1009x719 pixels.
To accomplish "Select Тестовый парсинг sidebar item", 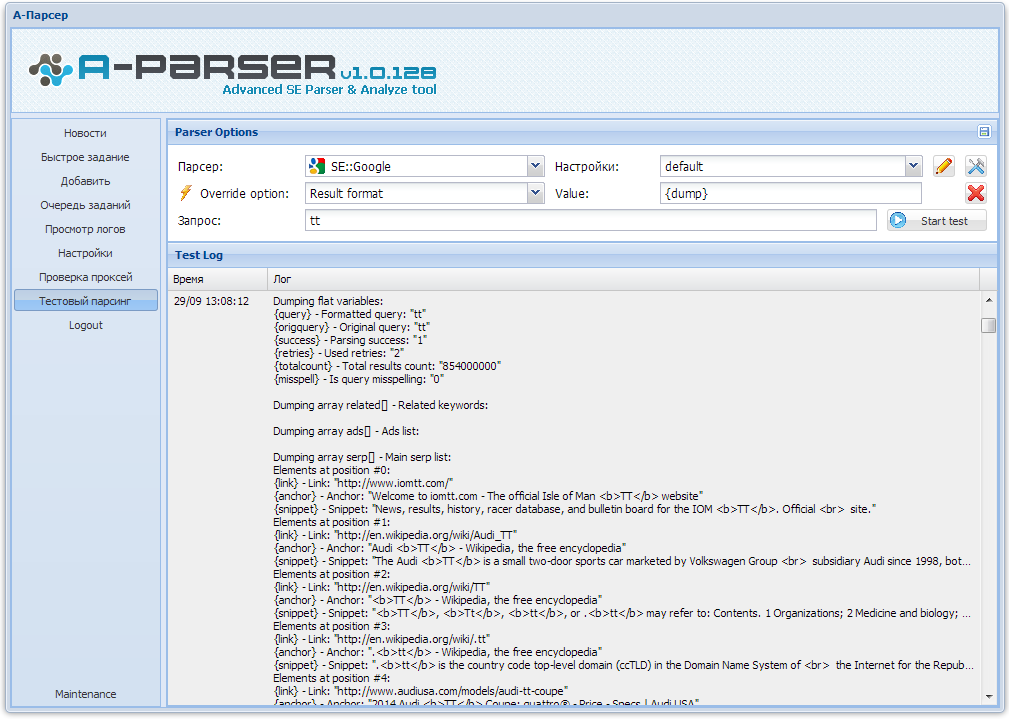I will coord(86,301).
